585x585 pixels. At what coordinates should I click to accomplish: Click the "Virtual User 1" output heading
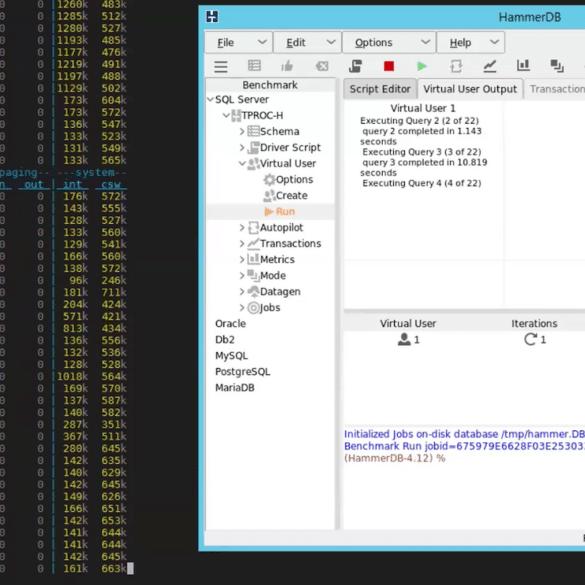tap(423, 108)
